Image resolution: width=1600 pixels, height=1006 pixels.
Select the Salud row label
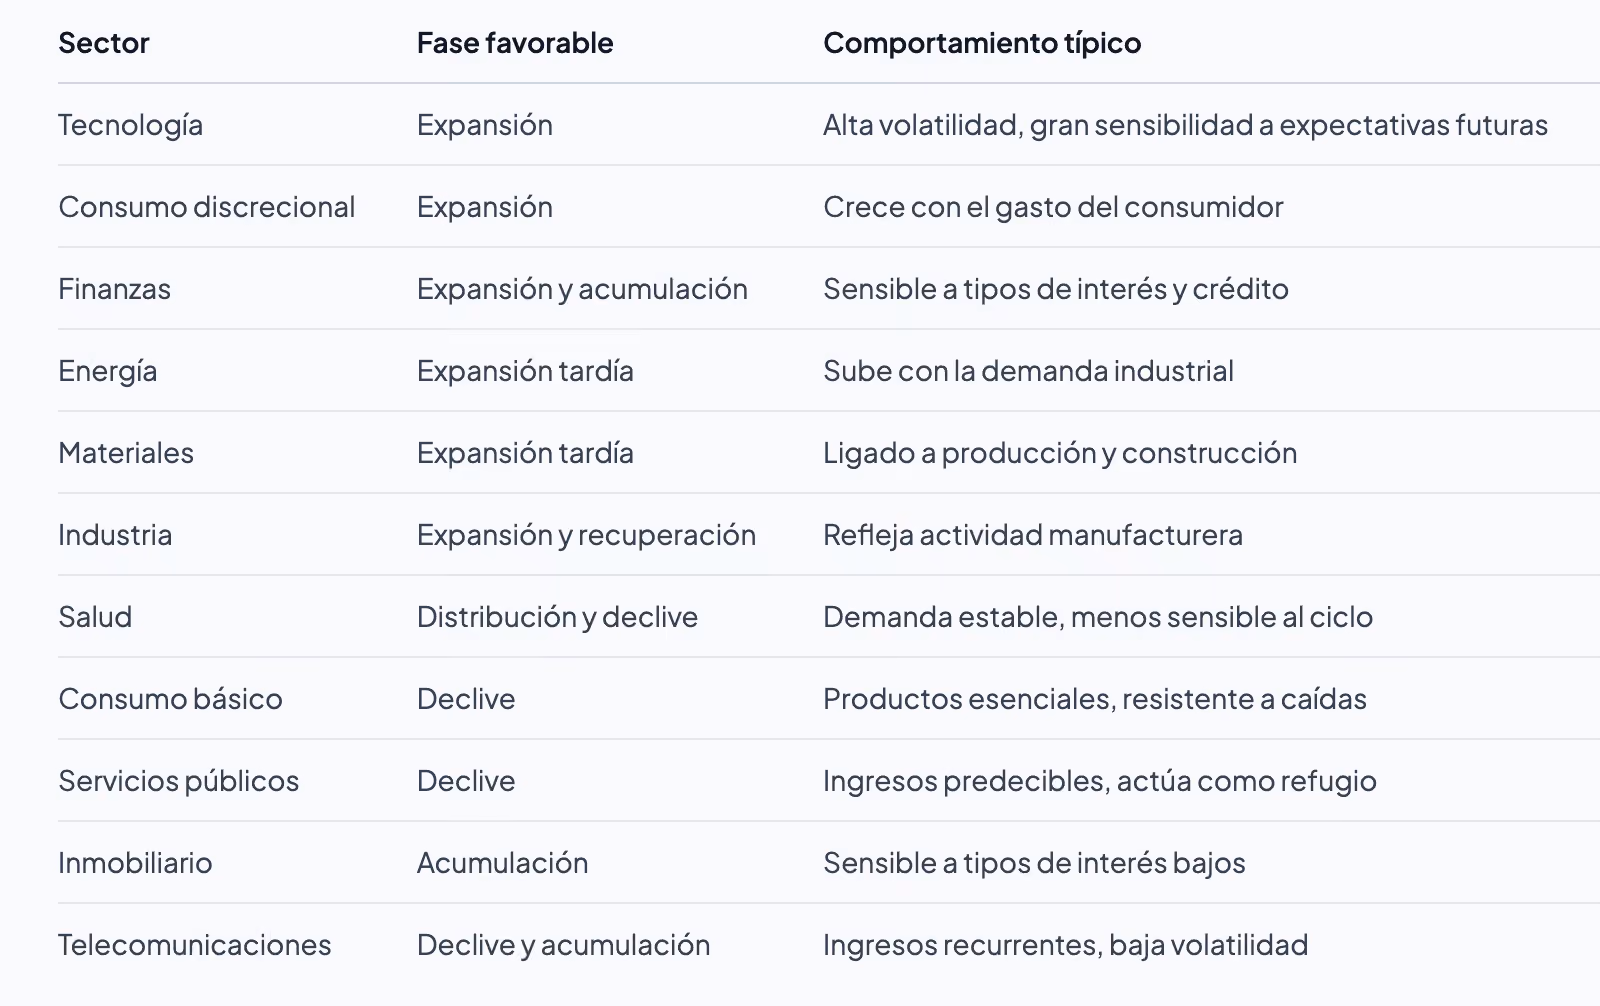click(x=95, y=617)
